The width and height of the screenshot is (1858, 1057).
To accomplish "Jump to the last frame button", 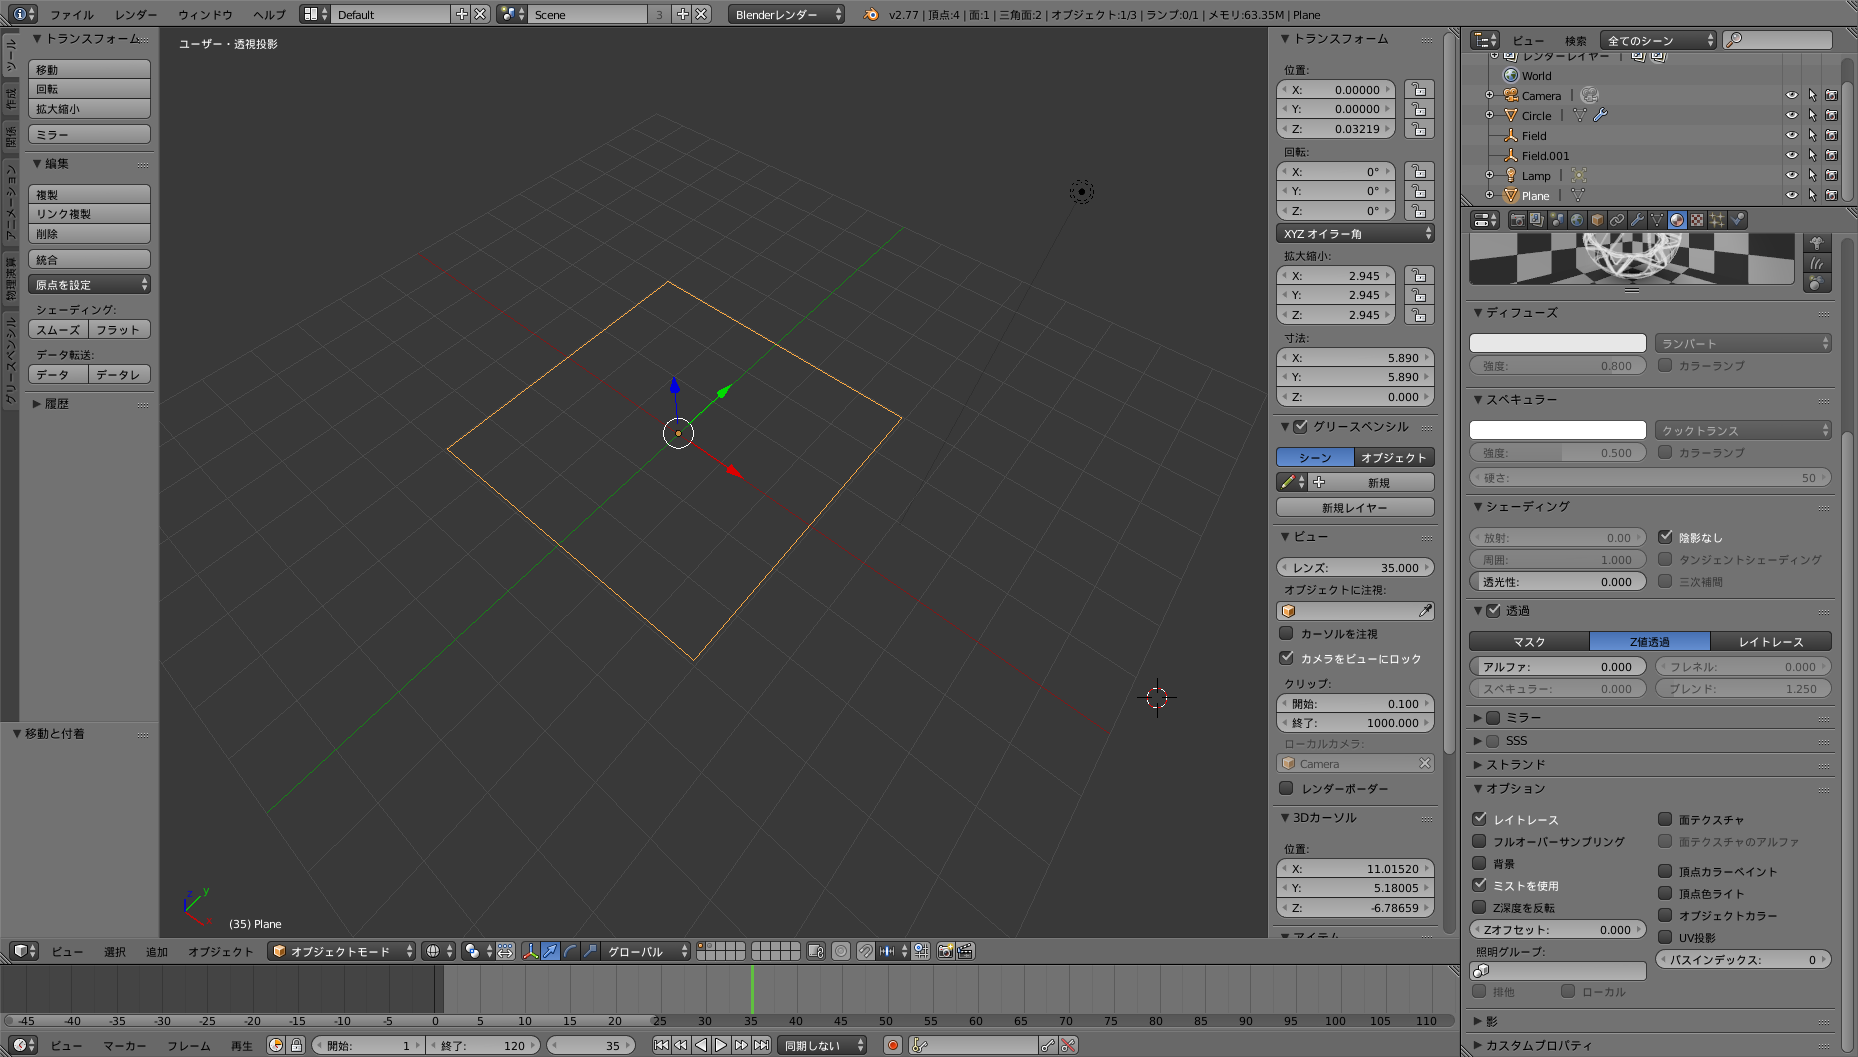I will point(761,1045).
